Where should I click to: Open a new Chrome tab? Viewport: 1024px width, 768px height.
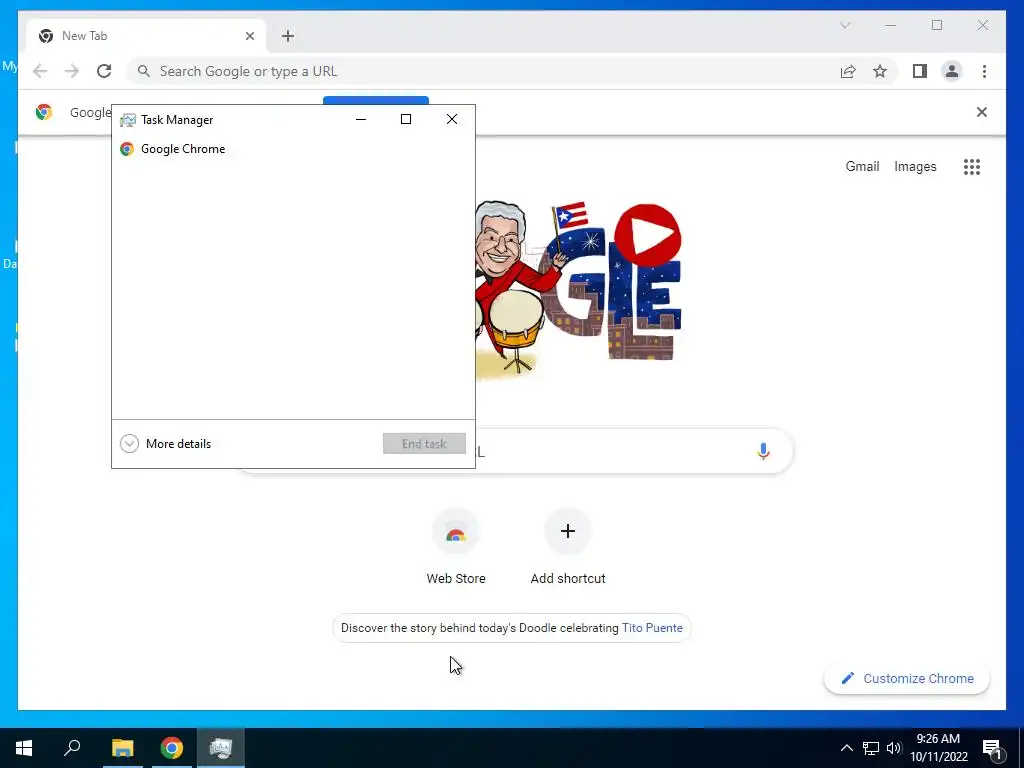(288, 36)
